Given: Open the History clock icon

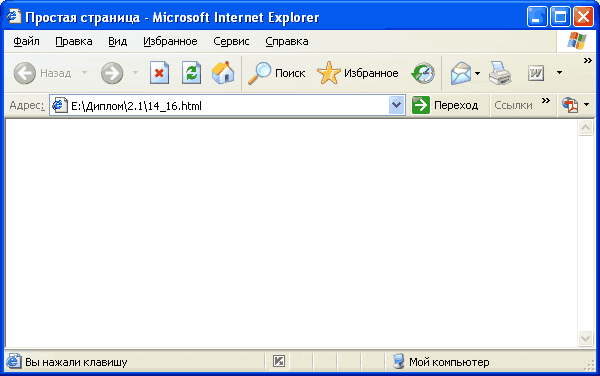Looking at the screenshot, I should (423, 73).
